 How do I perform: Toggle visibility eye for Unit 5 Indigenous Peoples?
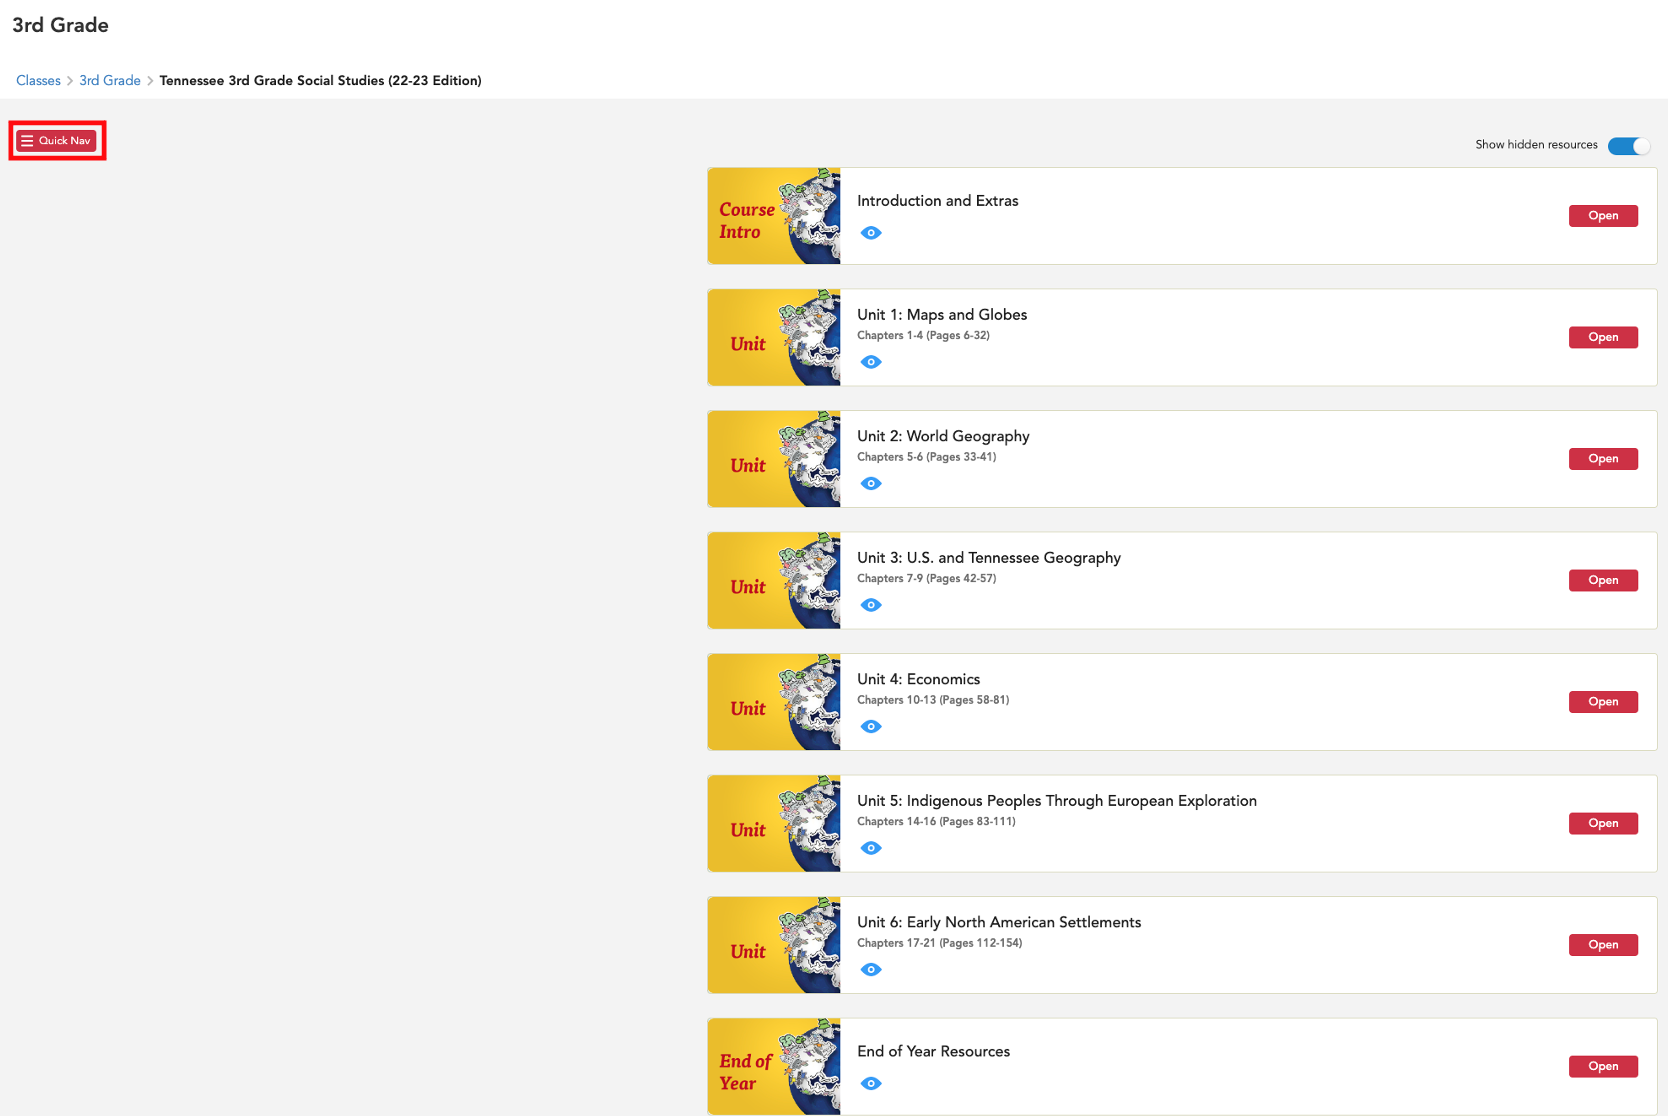(x=871, y=848)
